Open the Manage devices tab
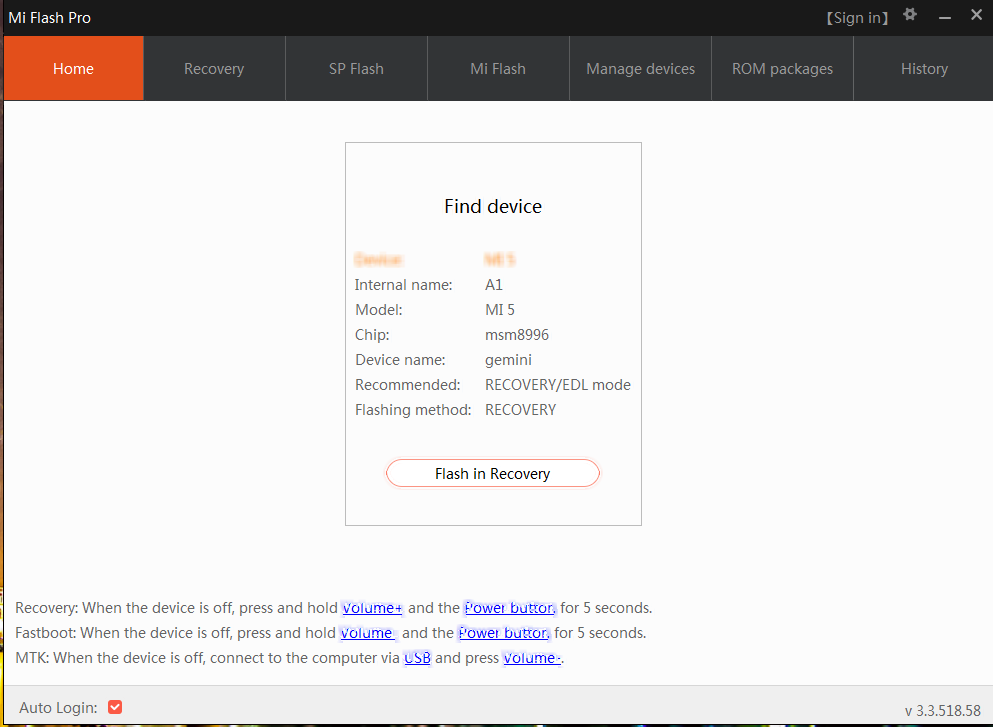Screen dimensions: 993x727 click(640, 68)
